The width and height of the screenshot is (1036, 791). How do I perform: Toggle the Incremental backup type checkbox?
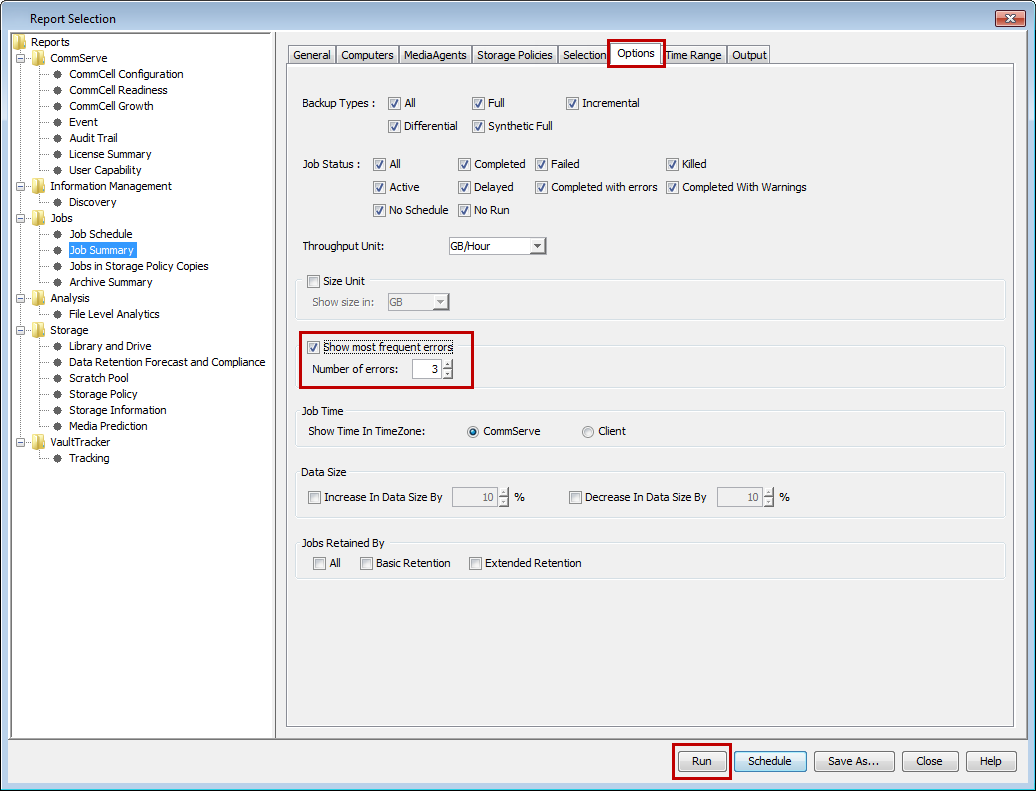point(572,103)
